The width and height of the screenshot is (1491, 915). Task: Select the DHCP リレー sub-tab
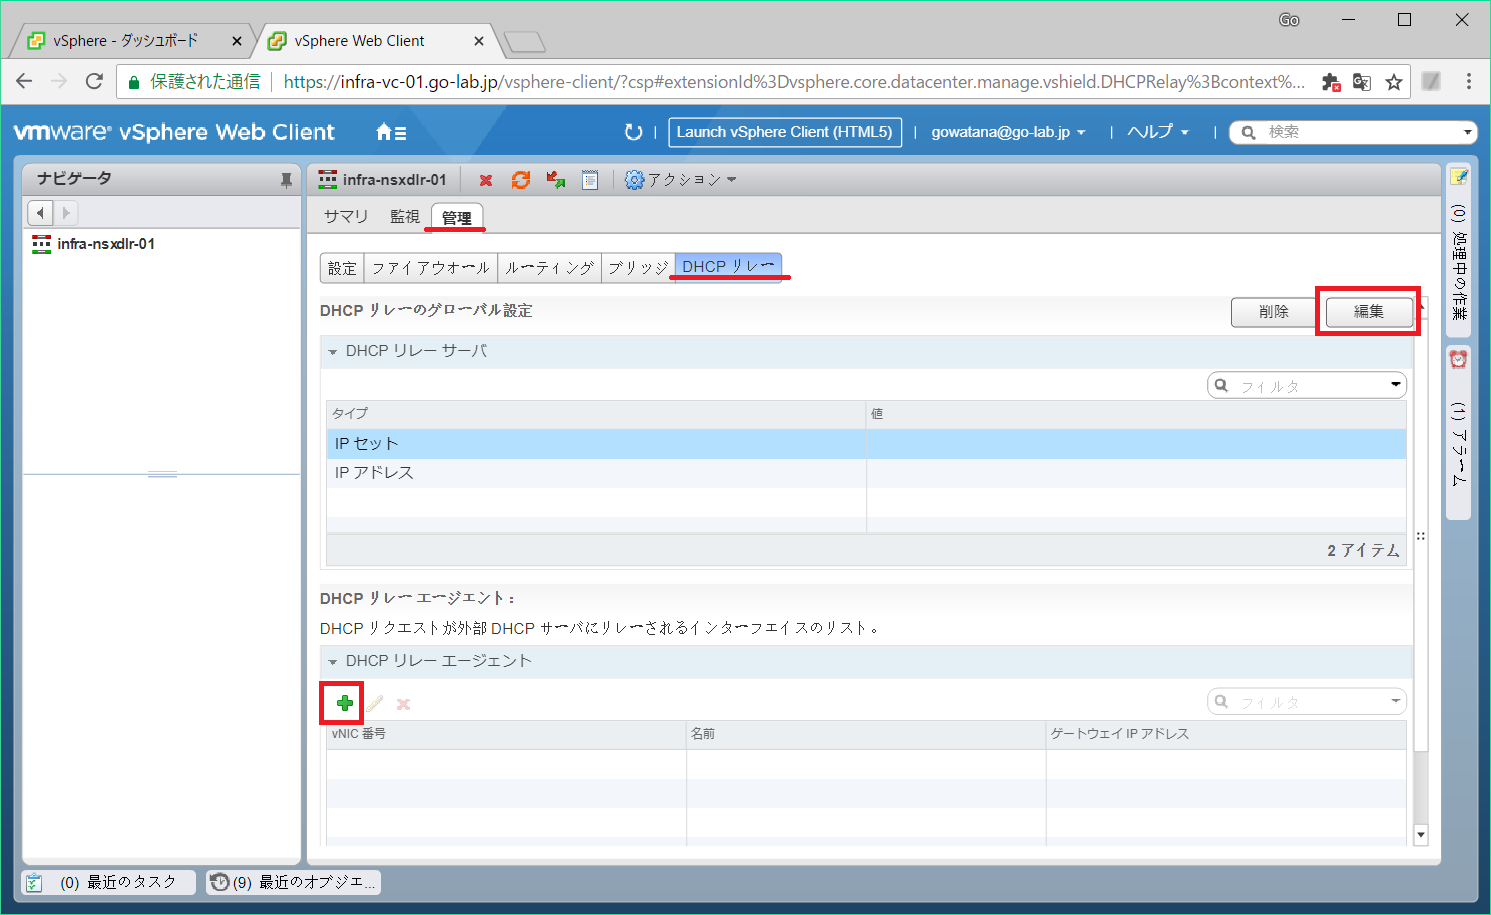pyautogui.click(x=728, y=267)
